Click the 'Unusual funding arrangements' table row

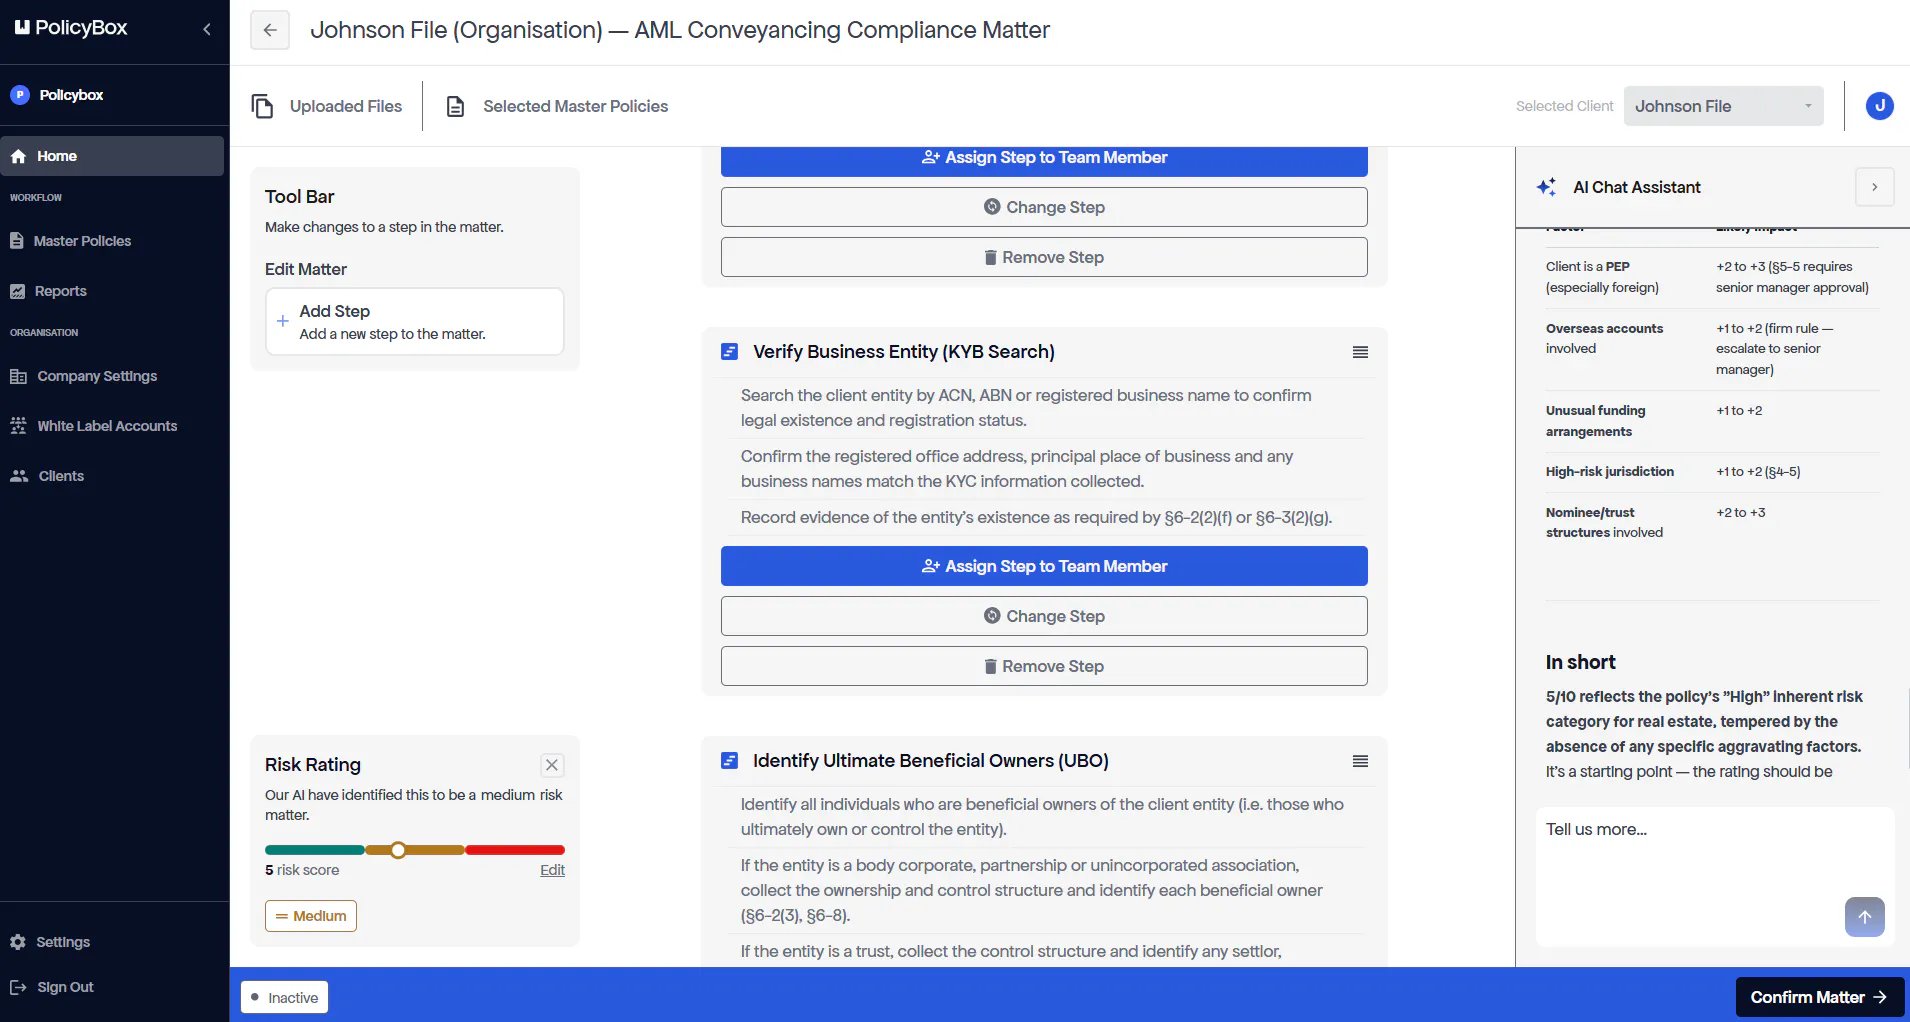coord(1712,421)
